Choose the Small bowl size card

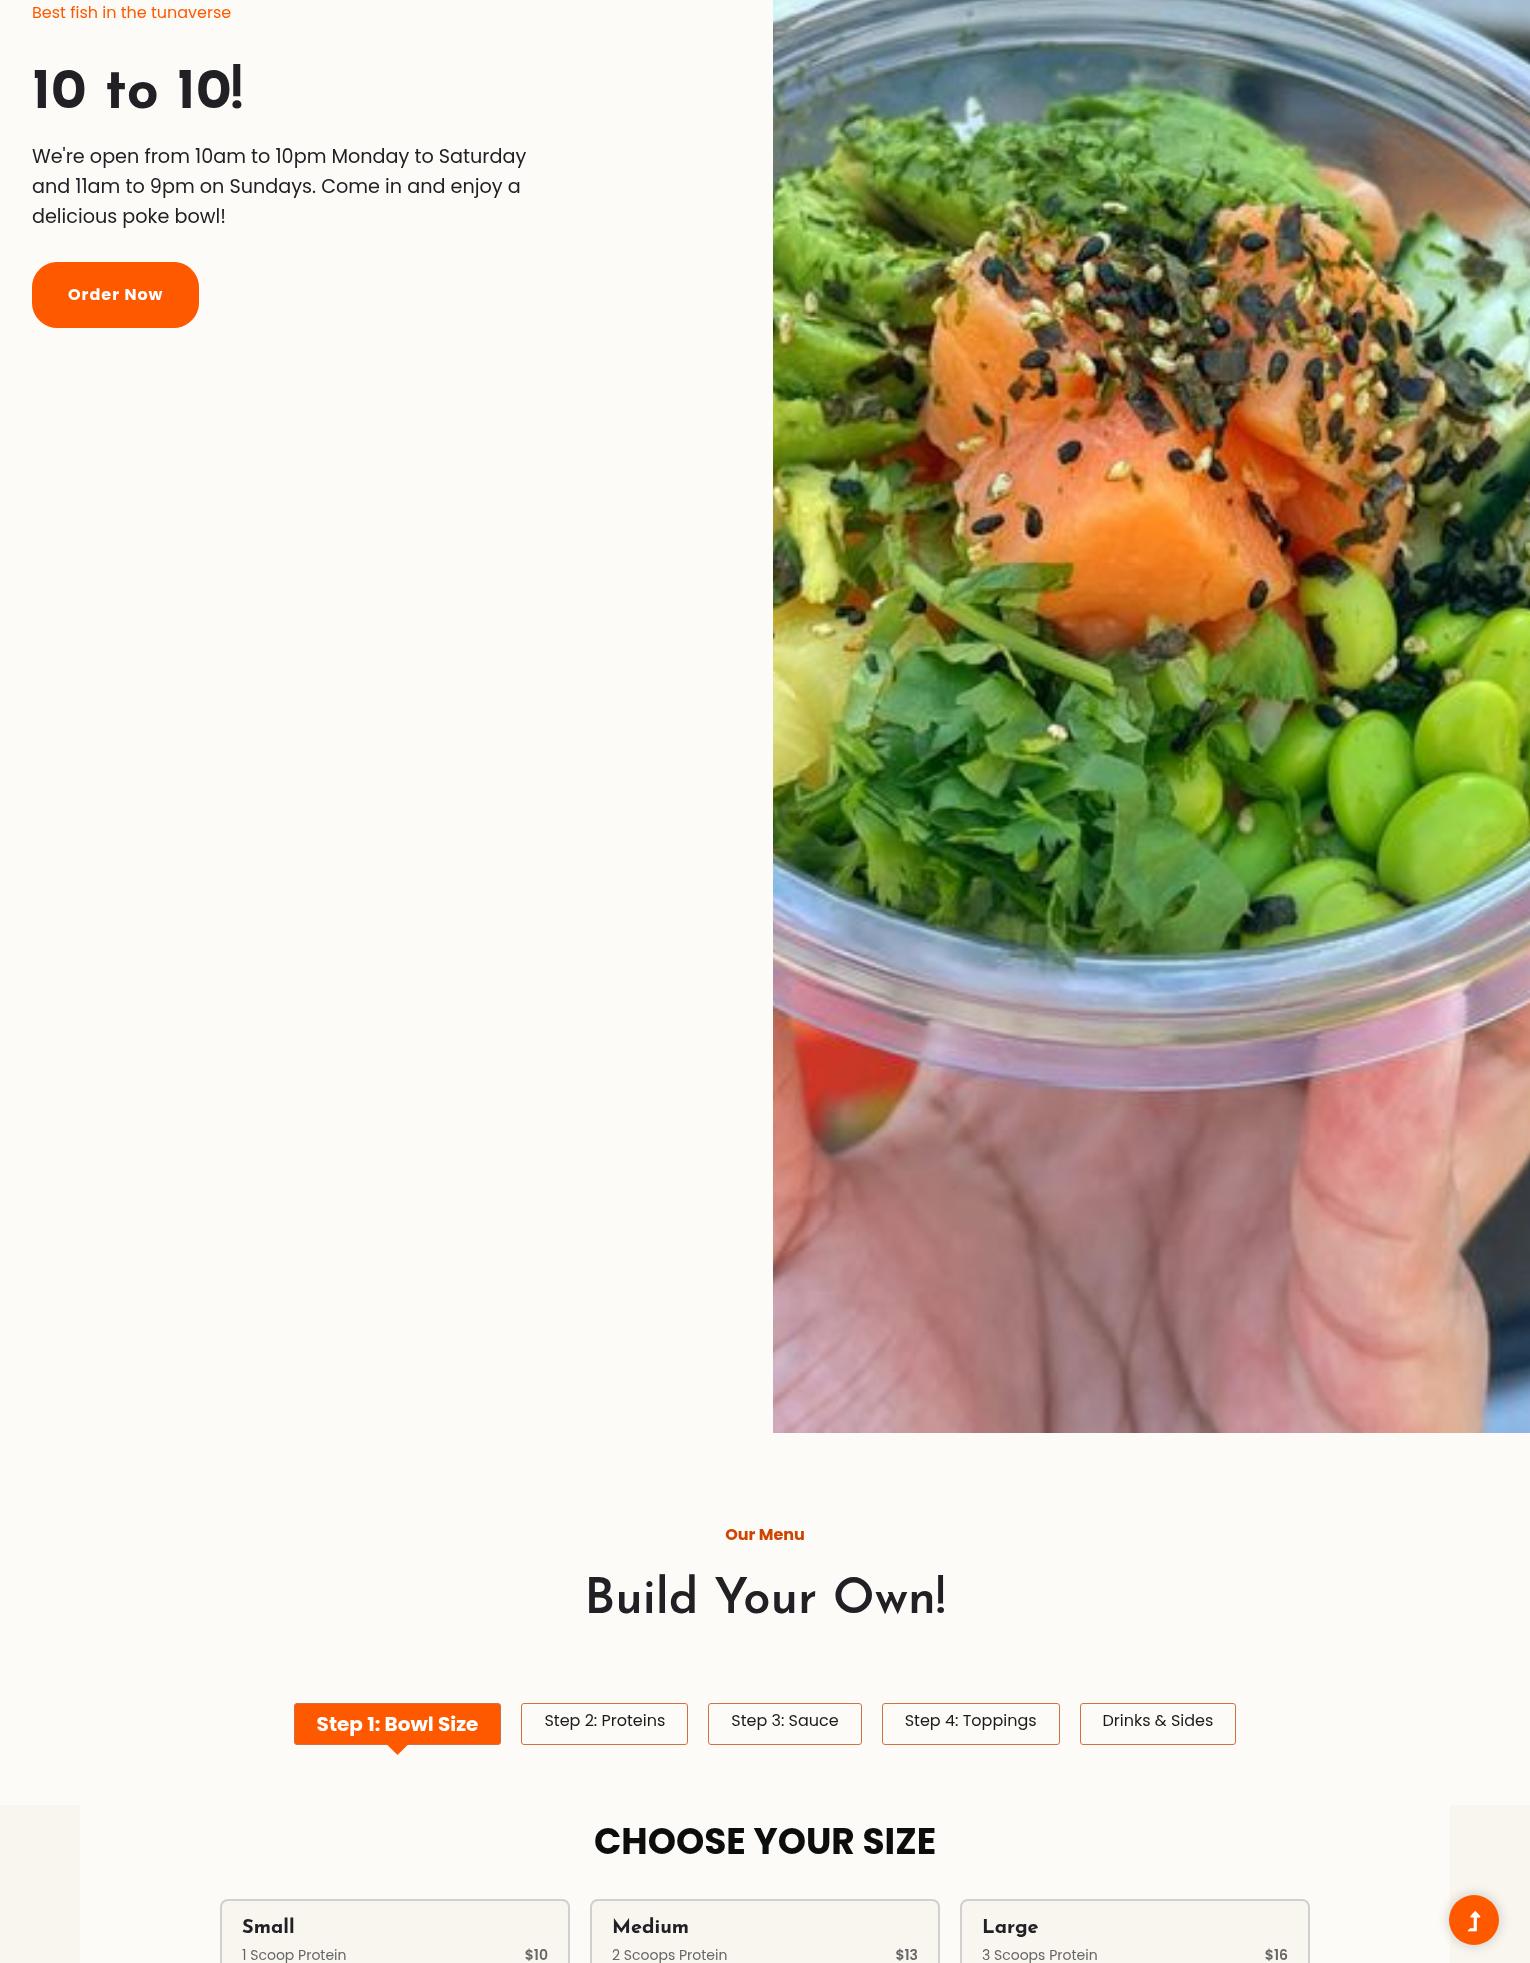[395, 1931]
